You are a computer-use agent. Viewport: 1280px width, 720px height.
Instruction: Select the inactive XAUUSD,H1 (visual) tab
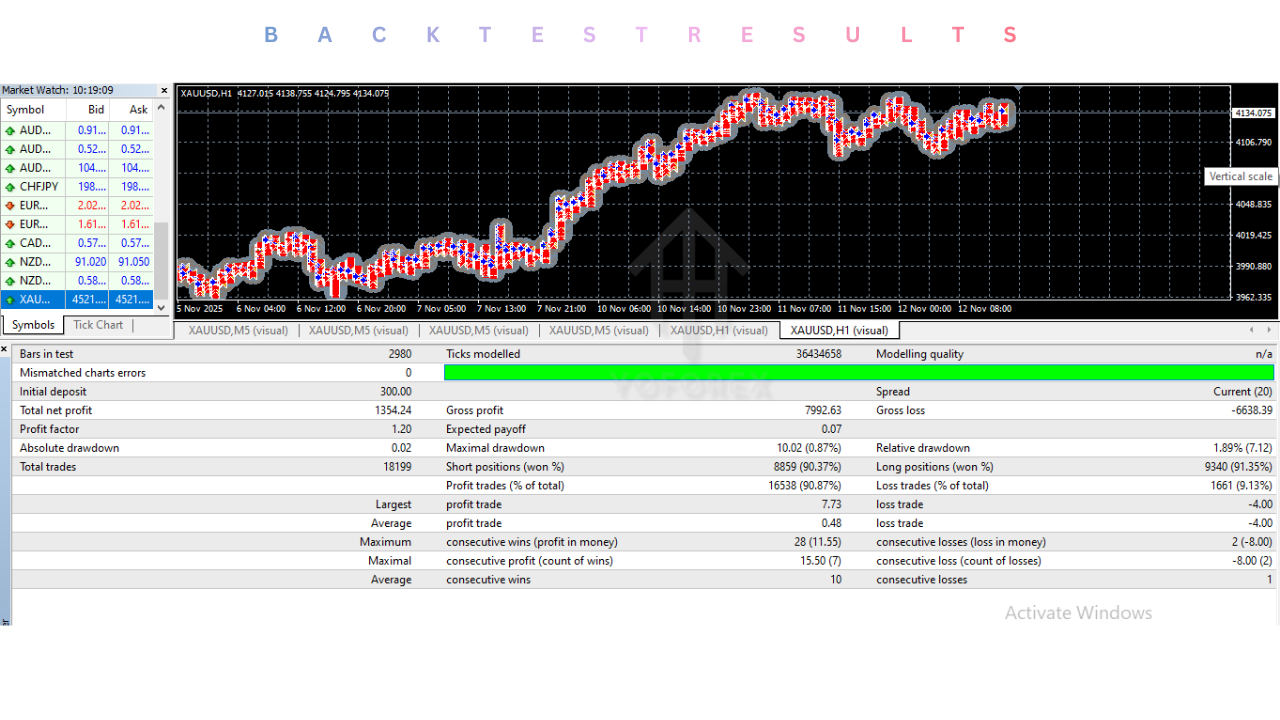click(718, 329)
